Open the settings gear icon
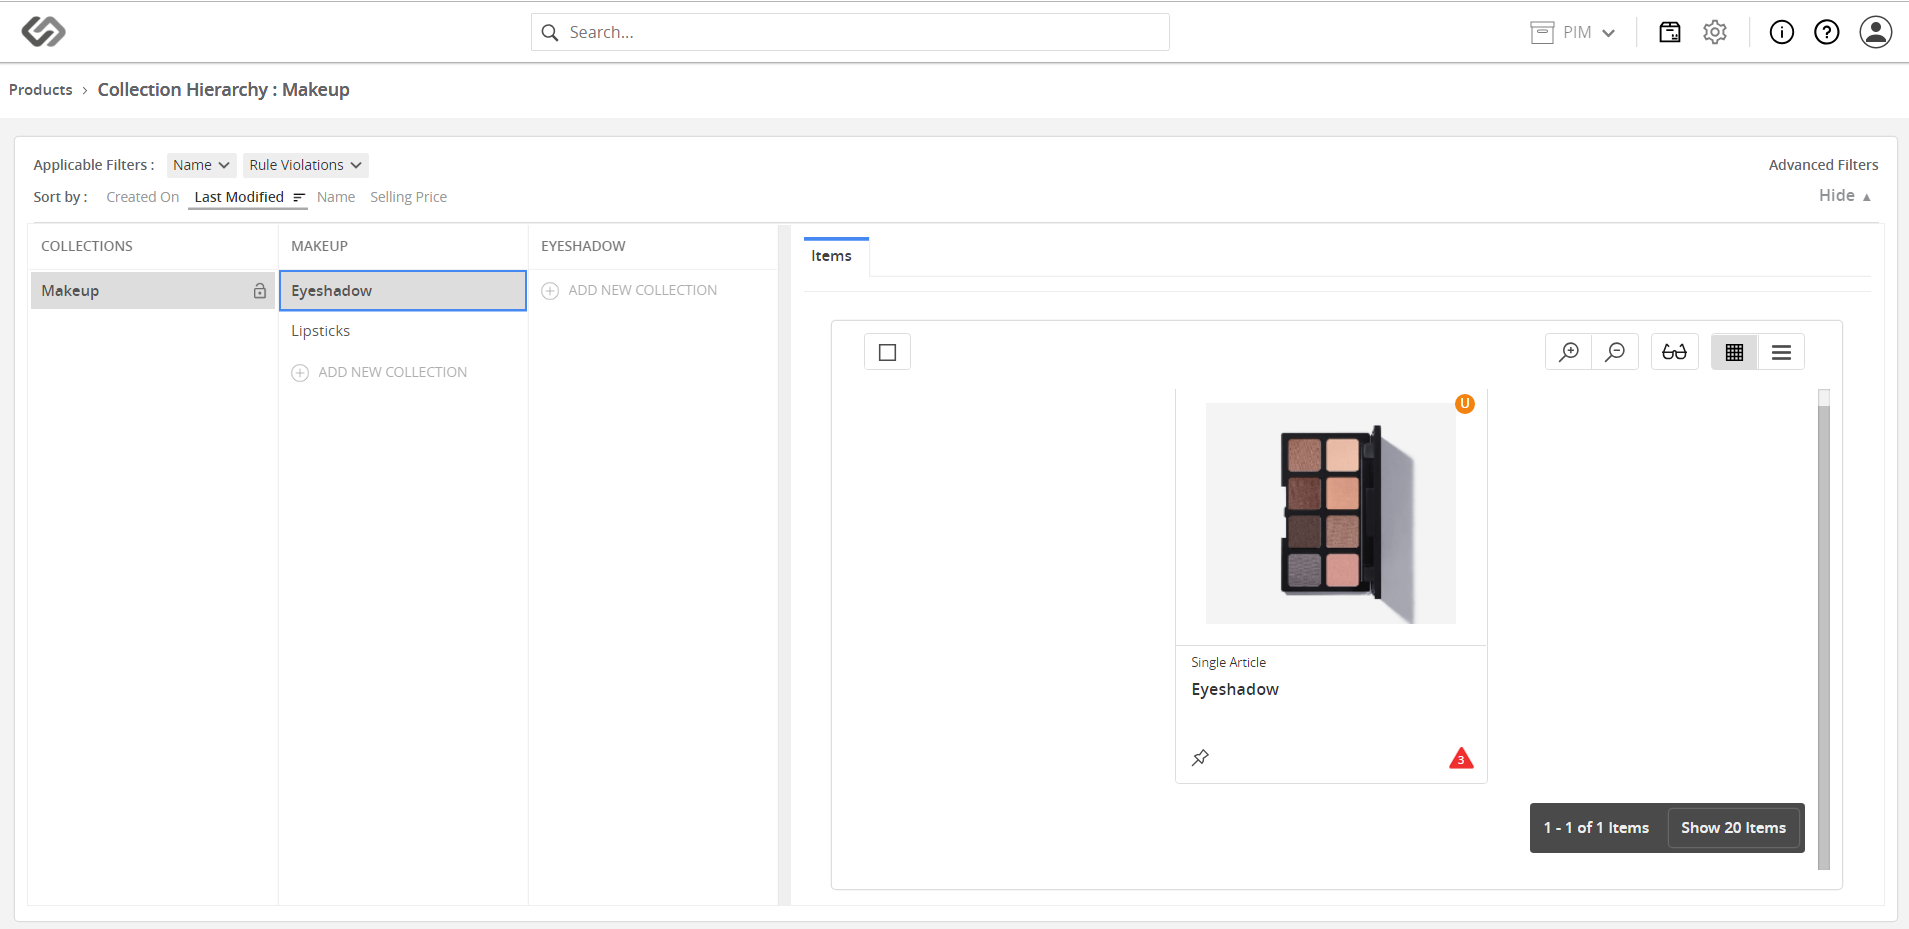The image size is (1909, 929). pyautogui.click(x=1715, y=32)
